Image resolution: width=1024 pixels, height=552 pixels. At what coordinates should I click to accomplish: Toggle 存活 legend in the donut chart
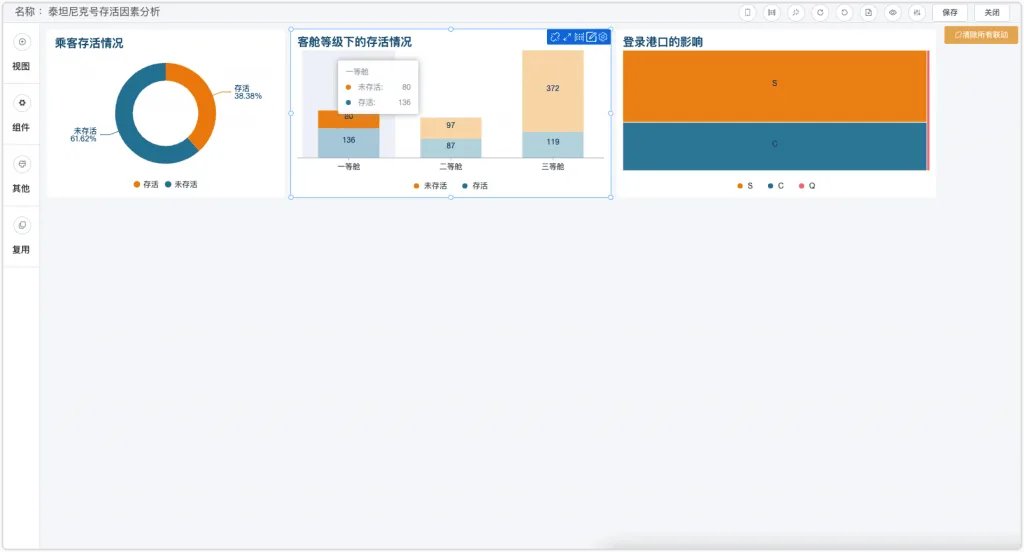click(x=146, y=184)
